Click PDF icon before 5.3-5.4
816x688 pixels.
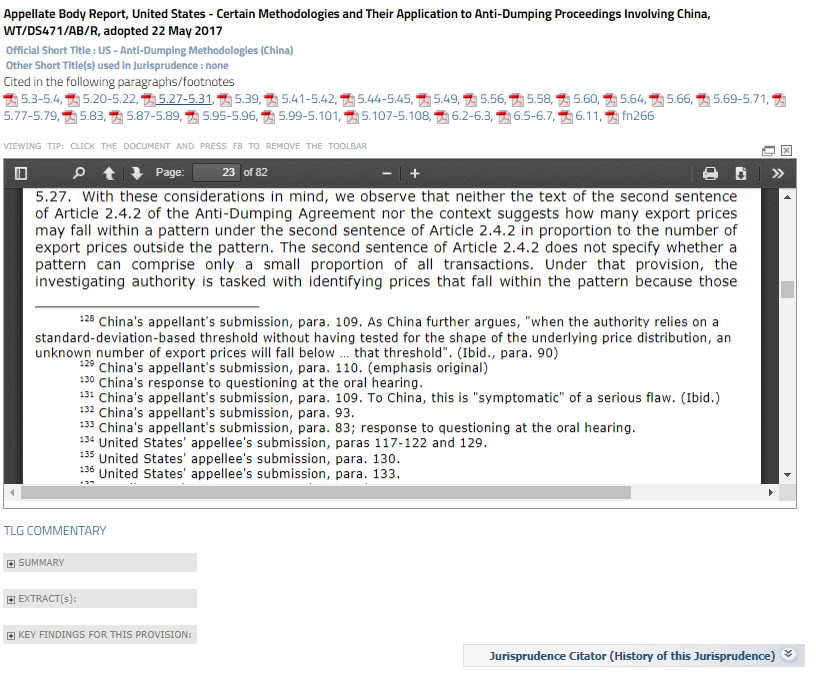tap(10, 99)
